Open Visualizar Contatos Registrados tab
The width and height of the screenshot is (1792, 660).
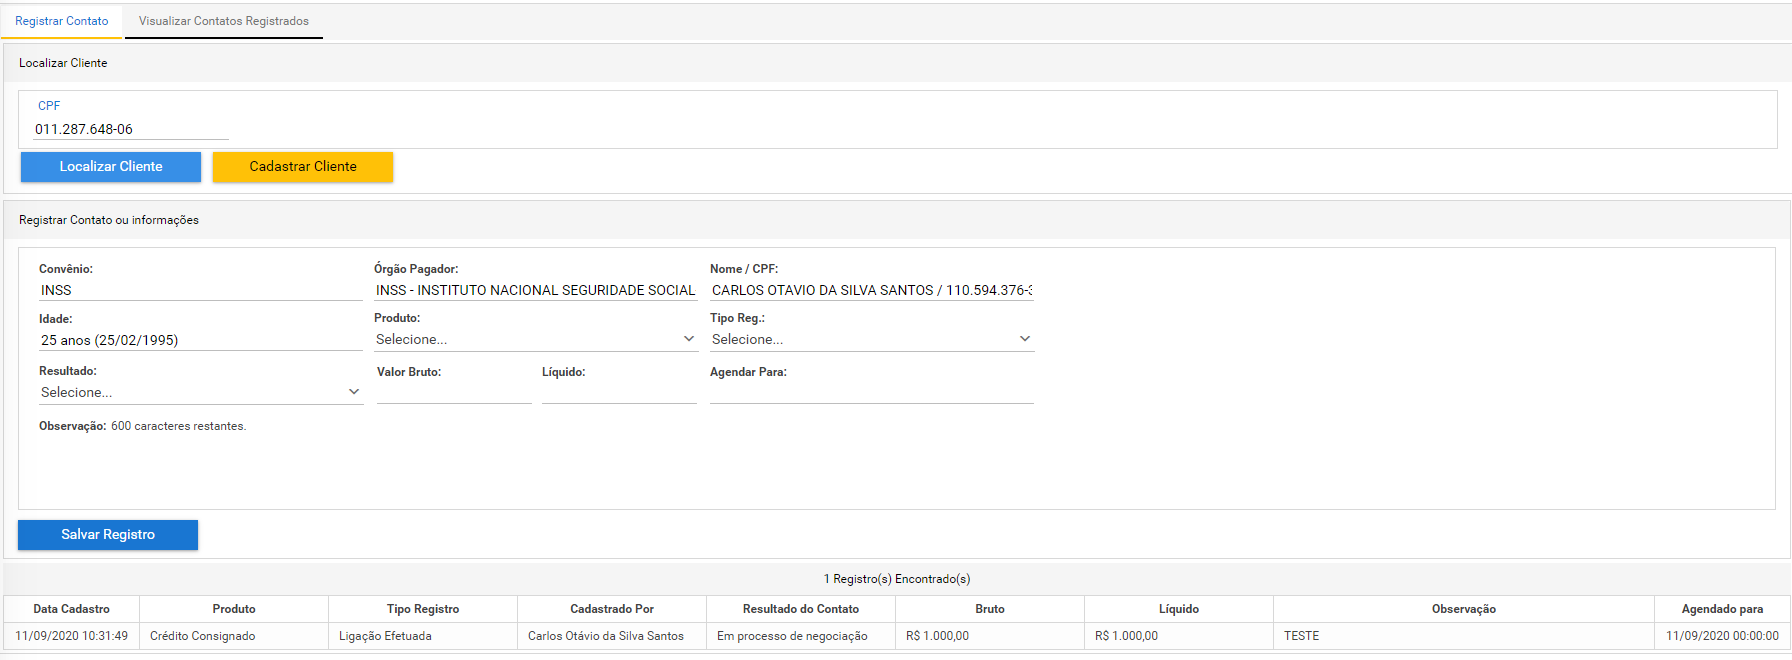tap(224, 21)
